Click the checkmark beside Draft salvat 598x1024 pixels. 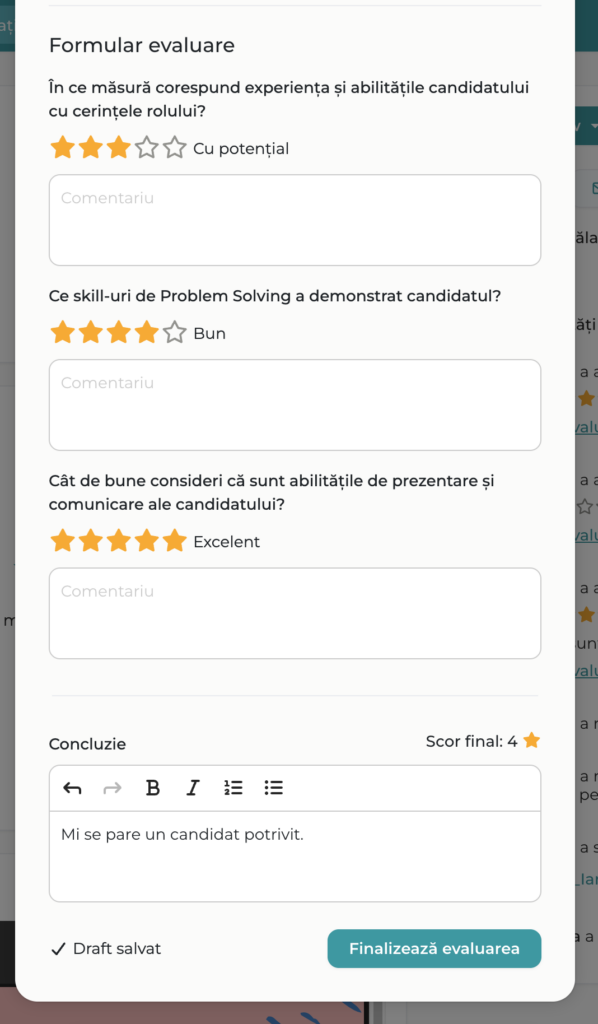pyautogui.click(x=58, y=947)
